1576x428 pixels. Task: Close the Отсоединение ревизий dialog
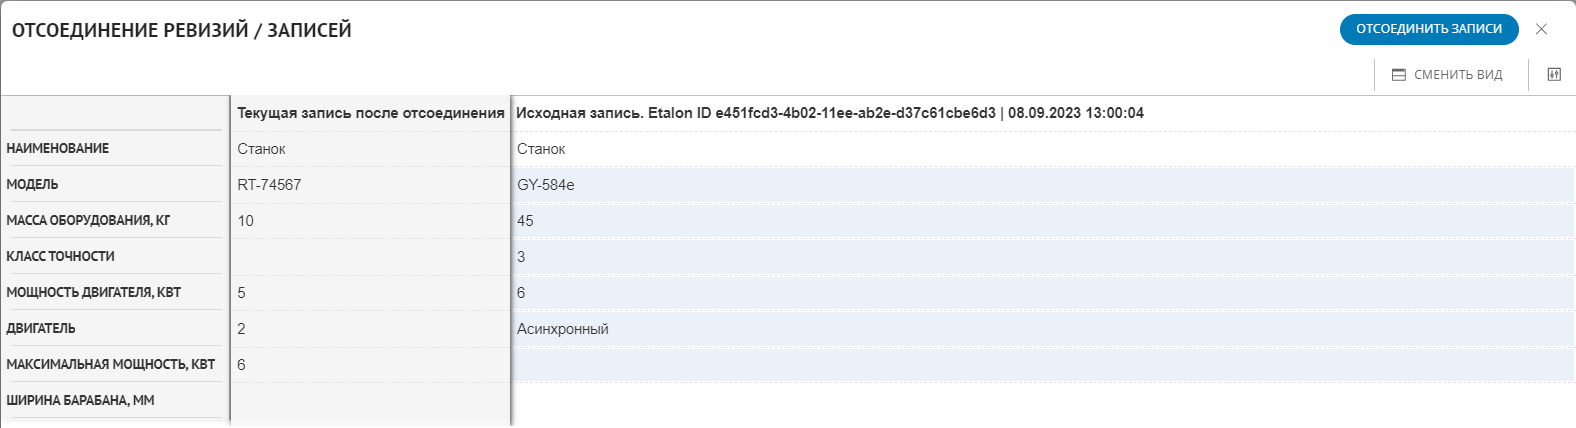coord(1541,29)
